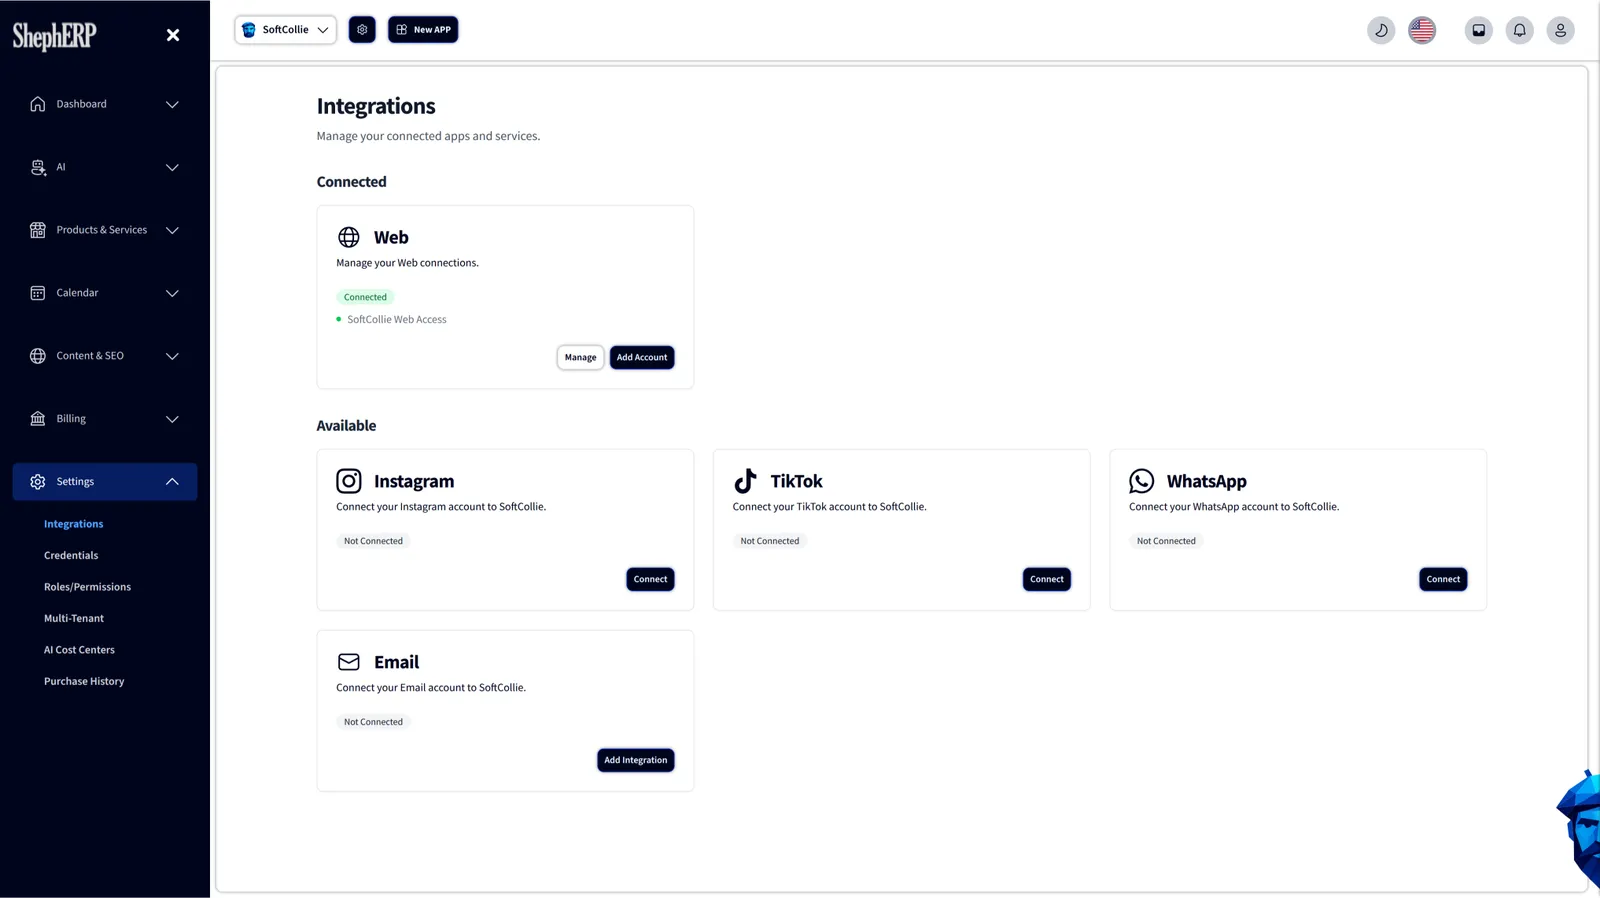This screenshot has height=898, width=1600.
Task: Click the WhatsApp logo icon
Action: click(1141, 481)
